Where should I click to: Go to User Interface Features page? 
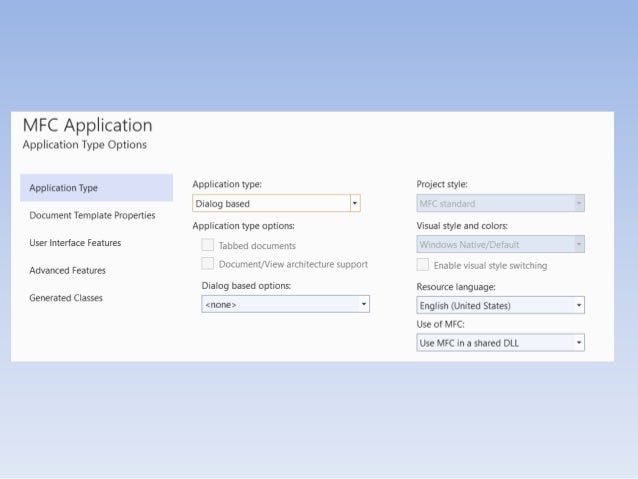75,243
